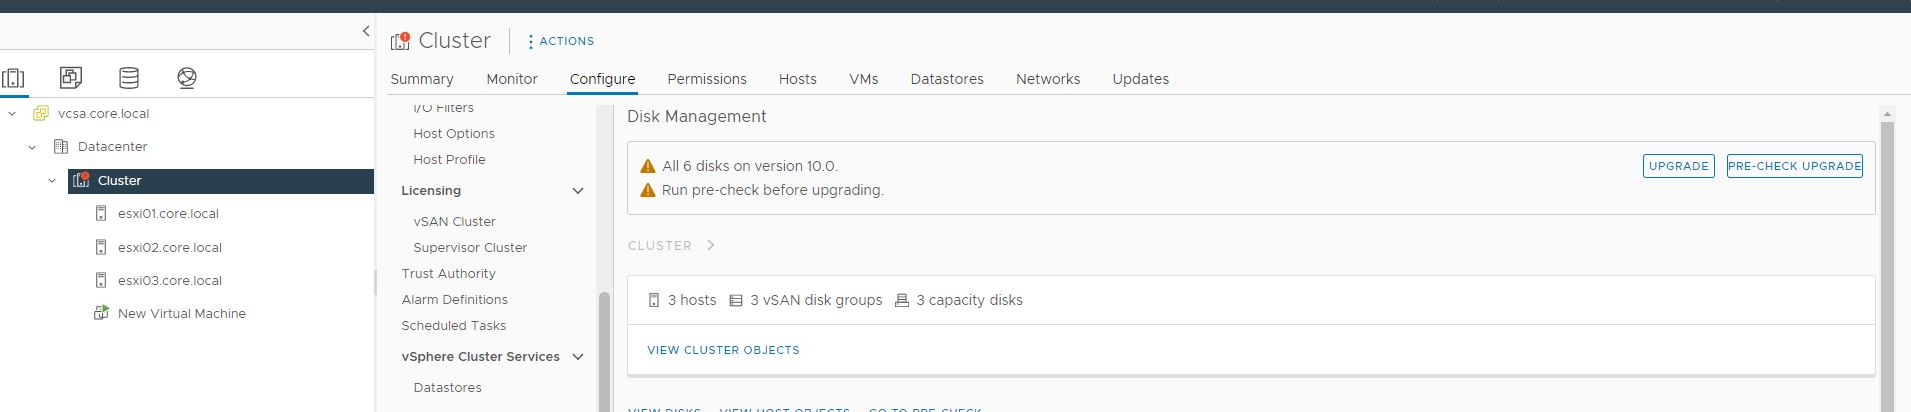Click the vcsa.core.local vCenter icon
This screenshot has height=412, width=1911.
(41, 113)
